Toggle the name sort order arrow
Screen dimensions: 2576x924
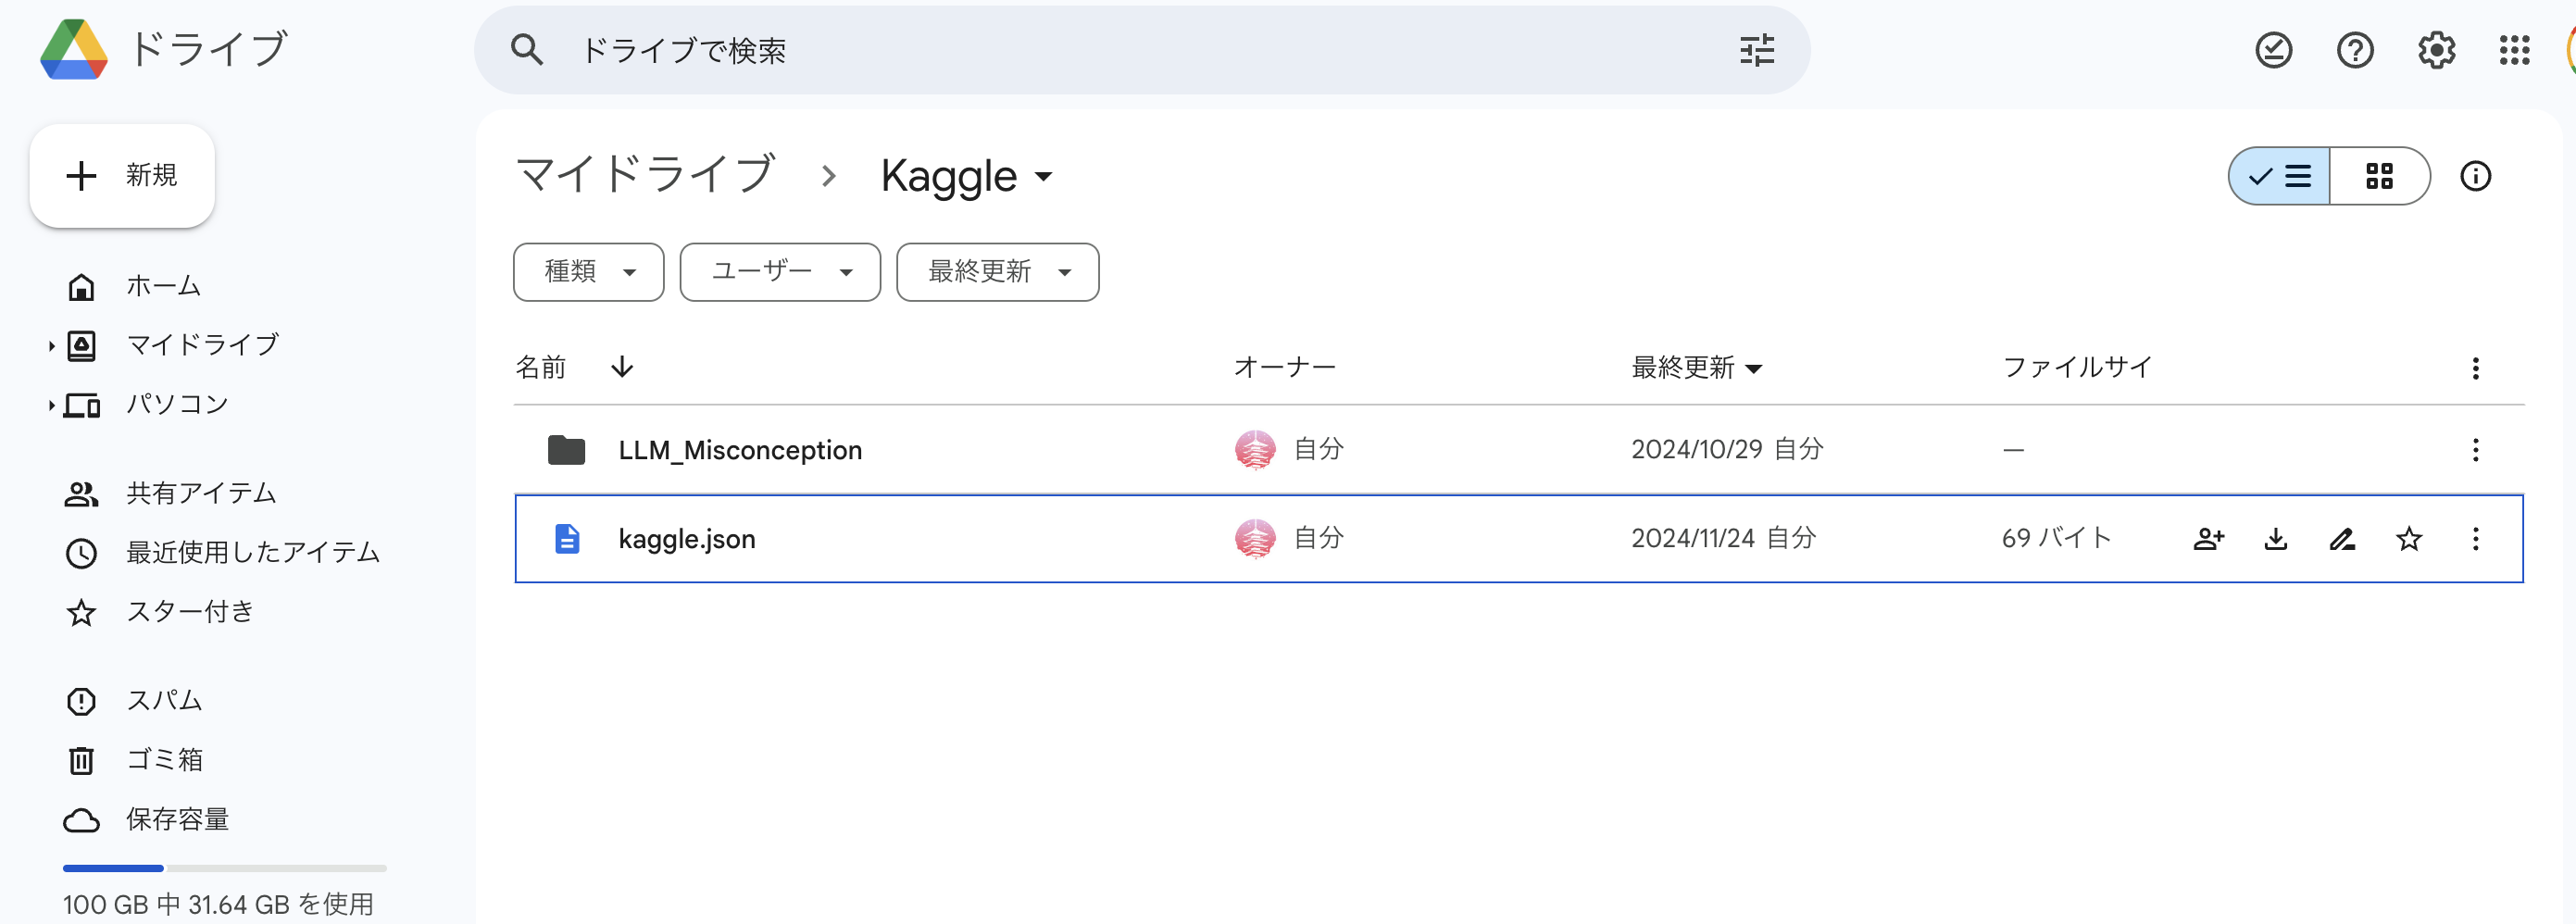pyautogui.click(x=621, y=367)
